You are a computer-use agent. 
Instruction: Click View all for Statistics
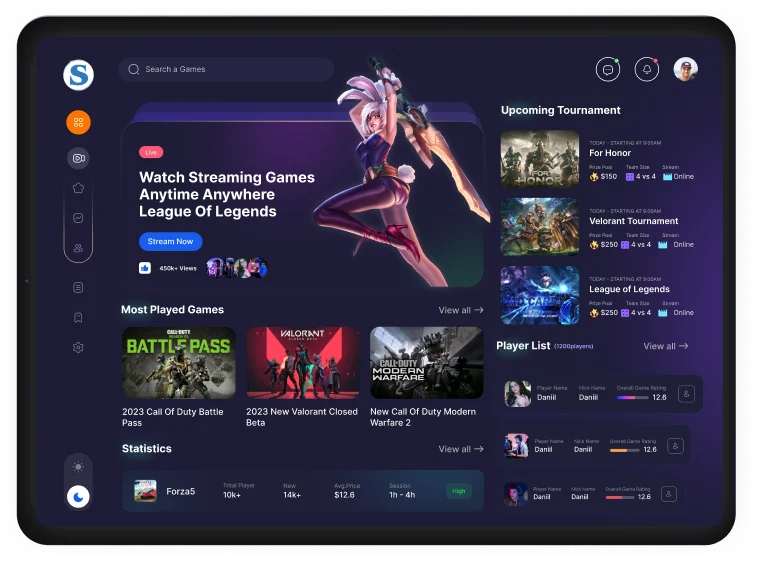coord(461,449)
